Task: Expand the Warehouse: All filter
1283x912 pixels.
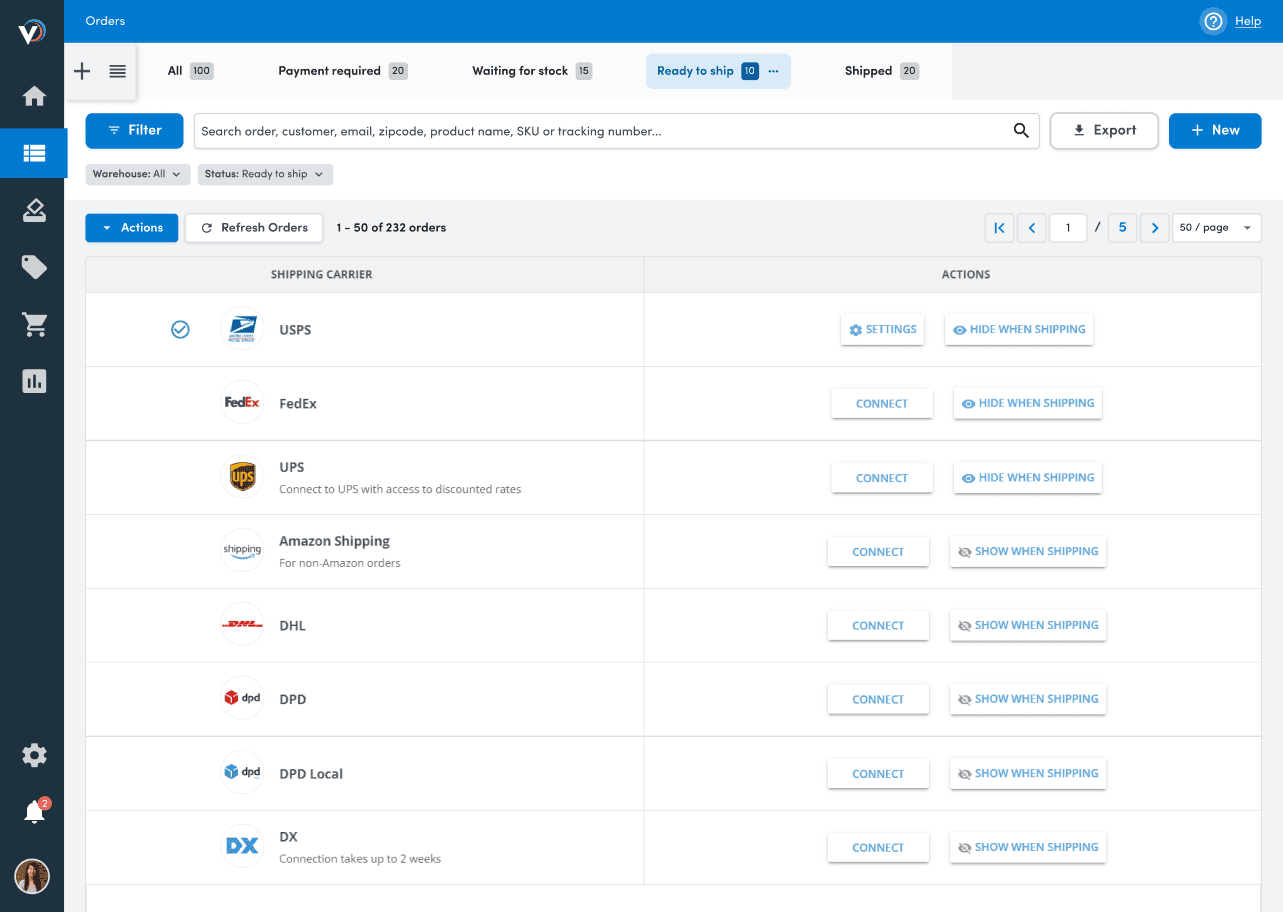Action: coord(137,174)
